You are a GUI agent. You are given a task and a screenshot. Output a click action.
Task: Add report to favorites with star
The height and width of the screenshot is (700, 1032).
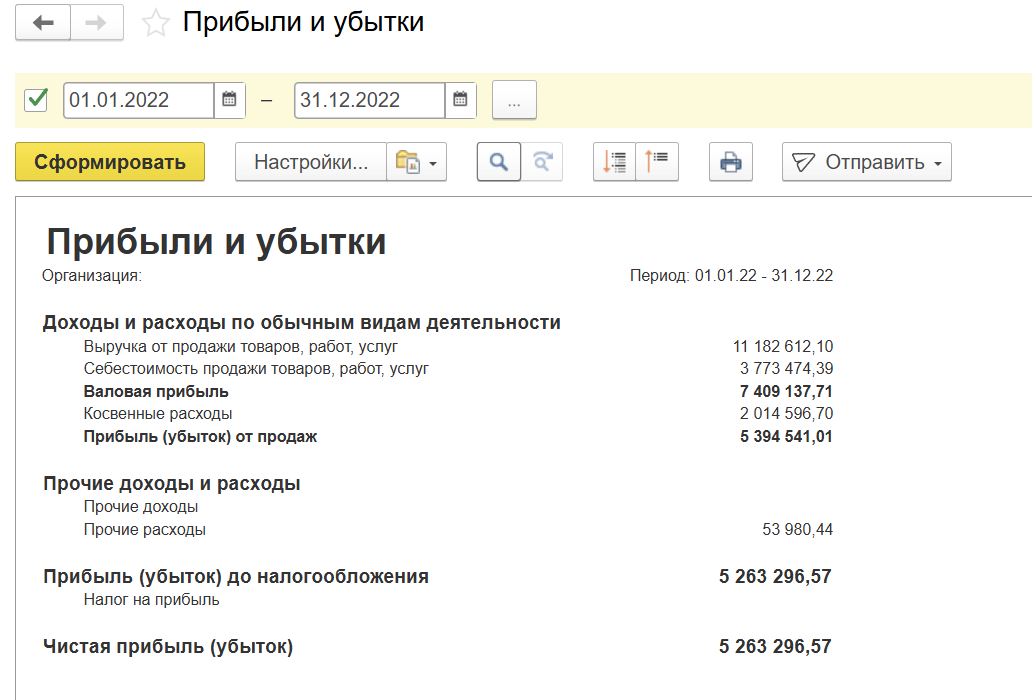click(x=156, y=24)
